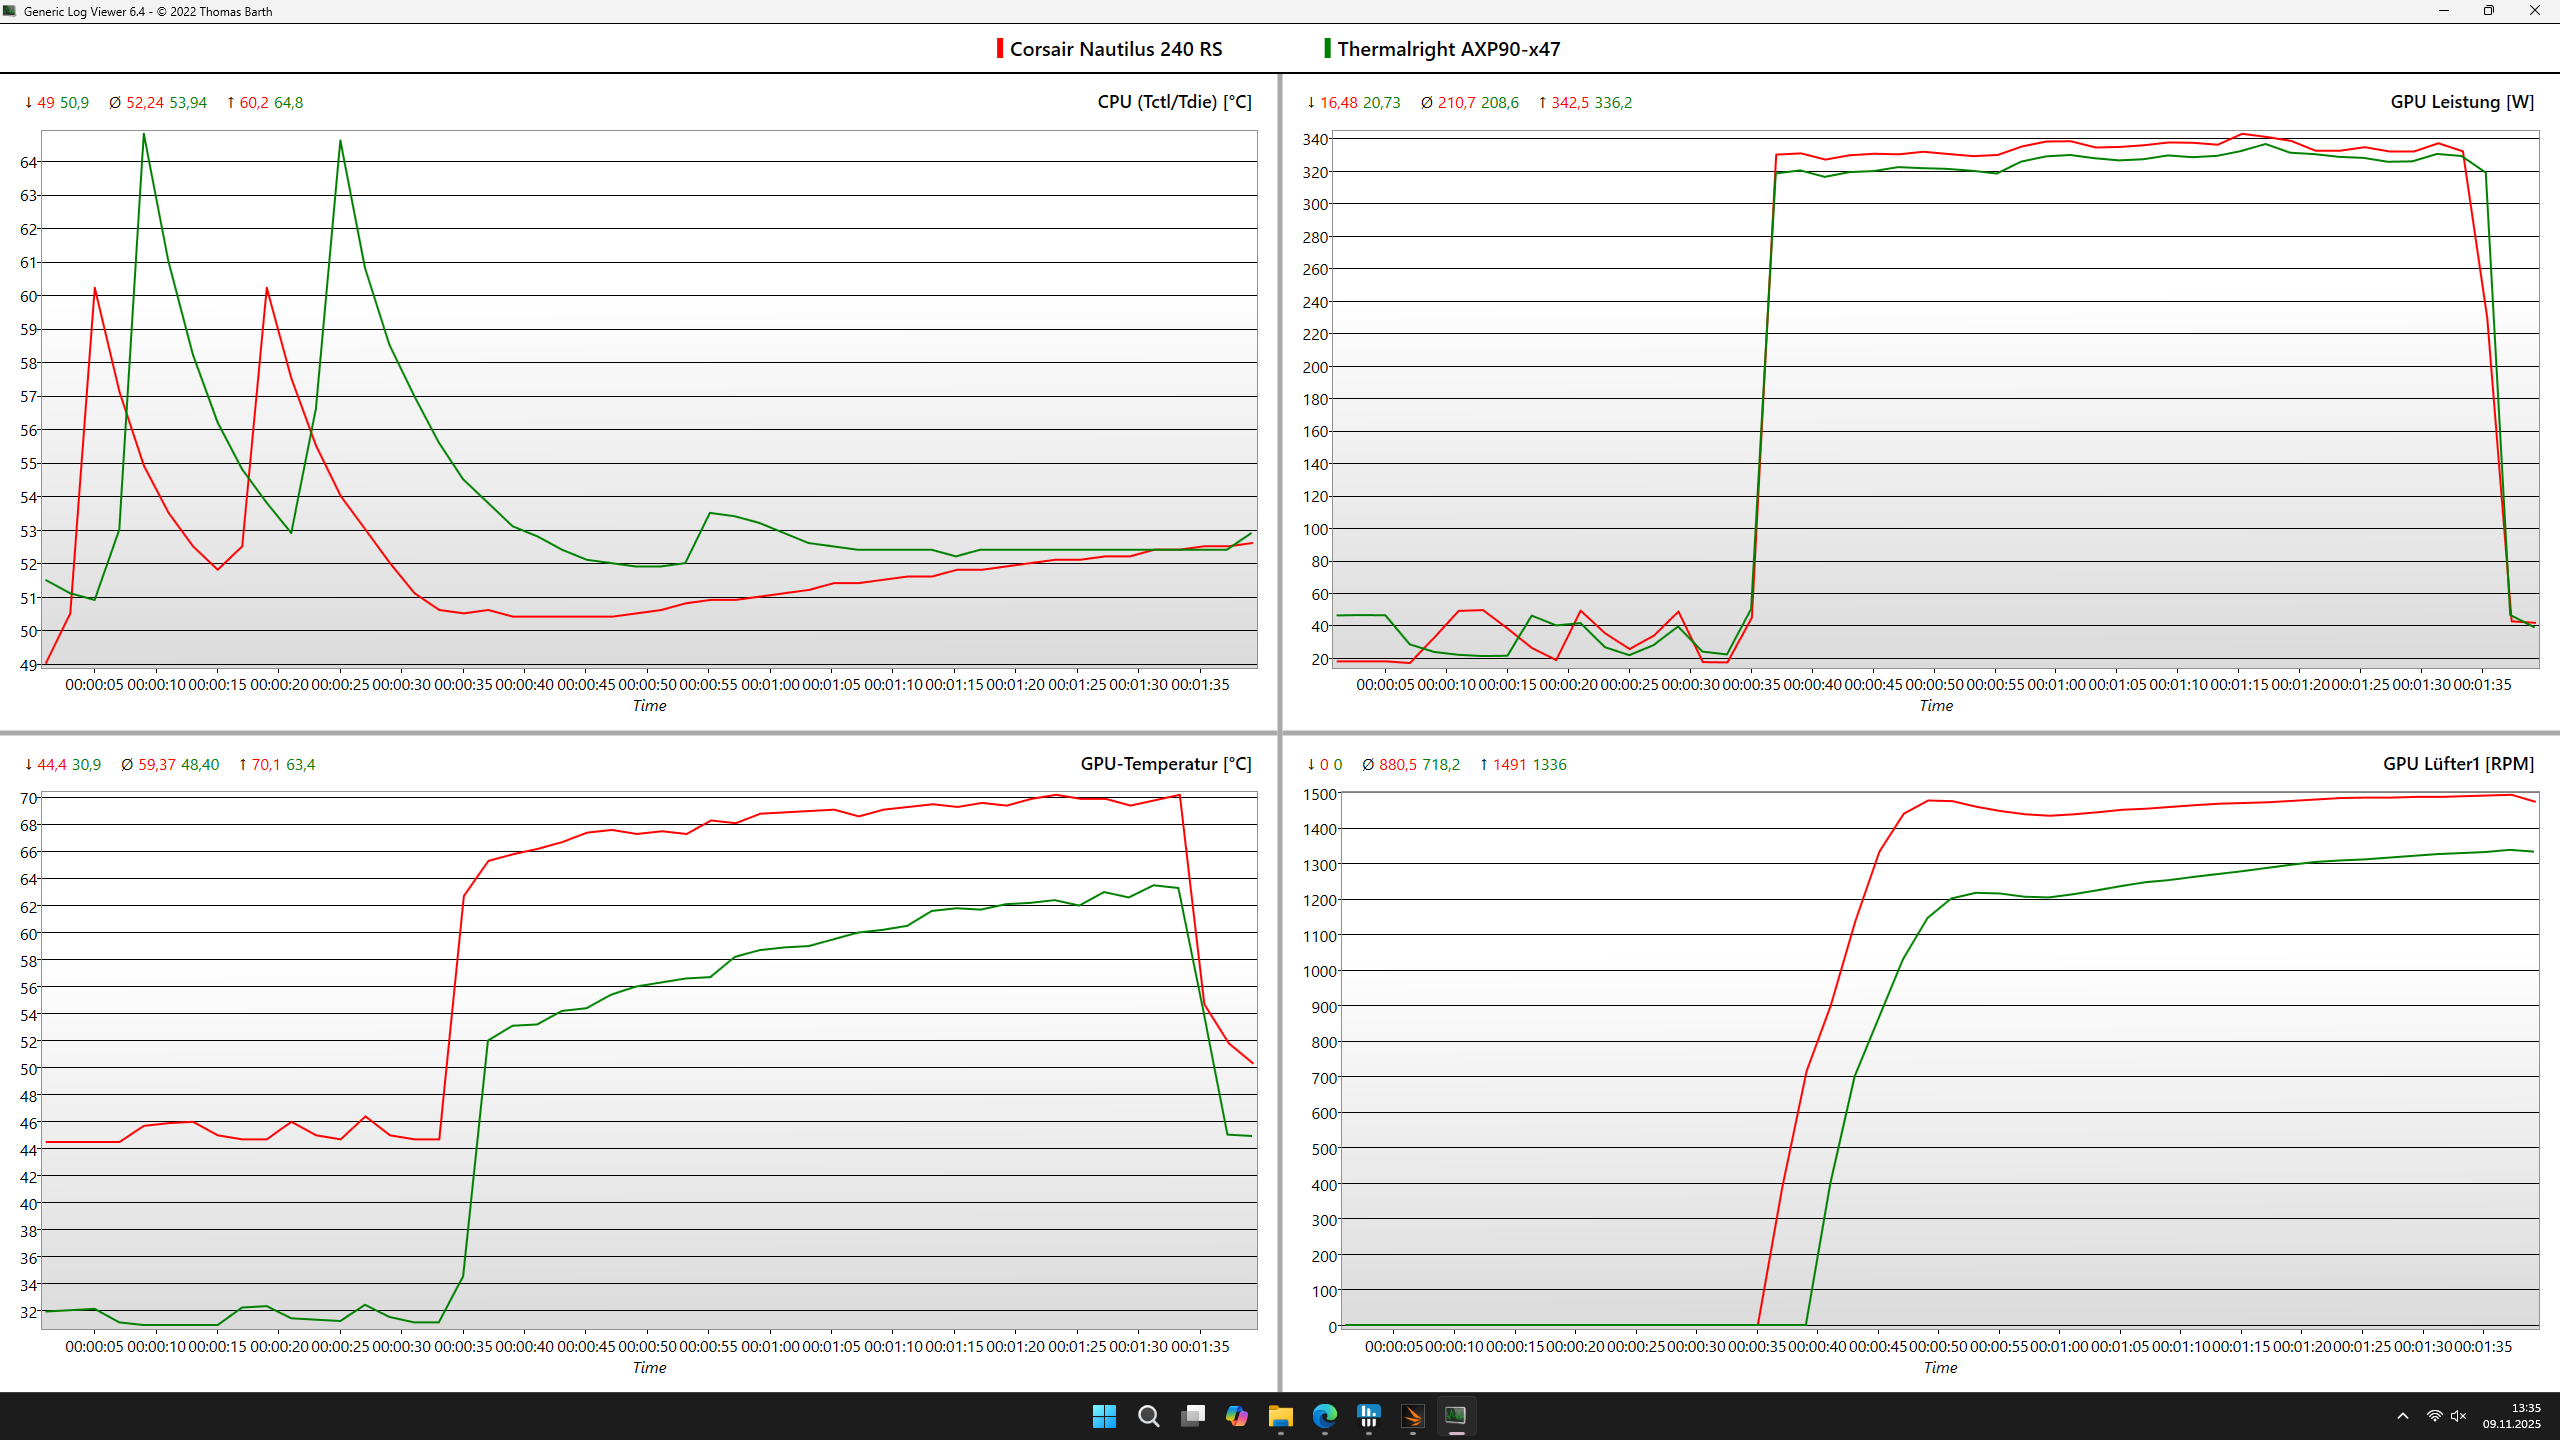Open the HWiNFO taskbar icon

click(x=1368, y=1416)
